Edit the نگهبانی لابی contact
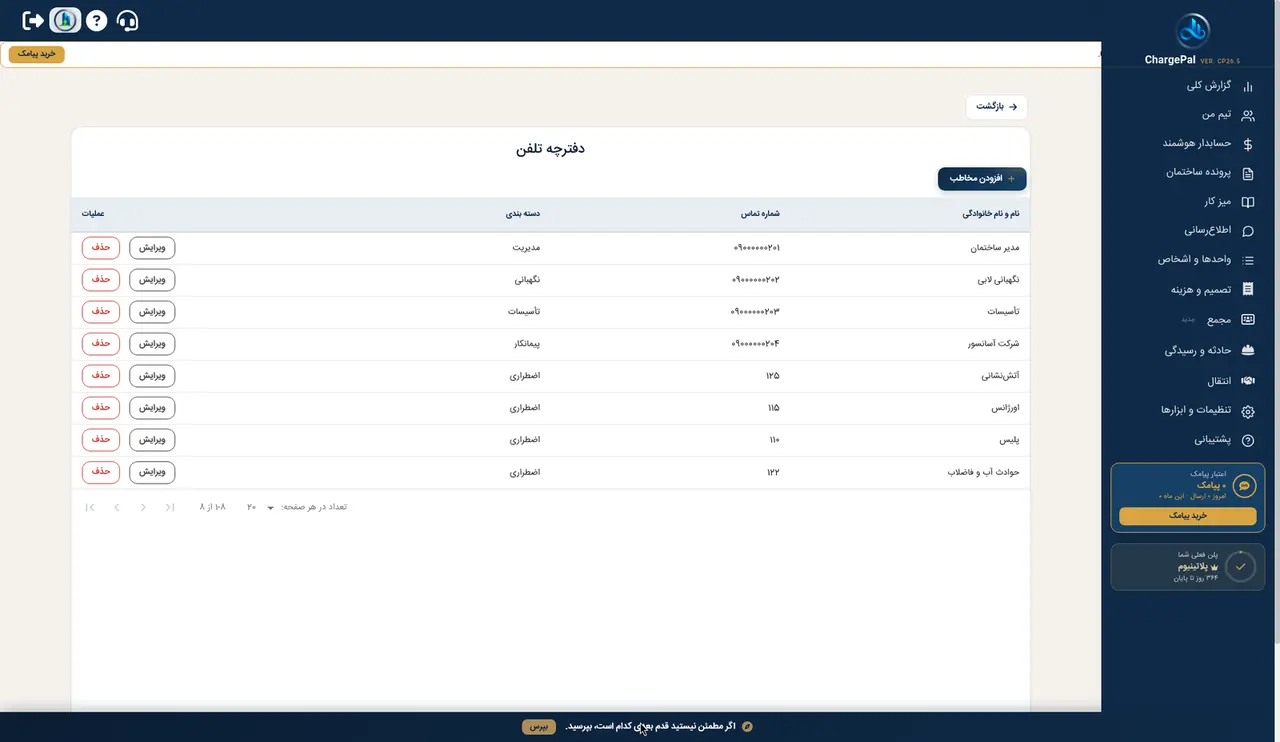Screen dimensions: 1280x742 [152, 280]
